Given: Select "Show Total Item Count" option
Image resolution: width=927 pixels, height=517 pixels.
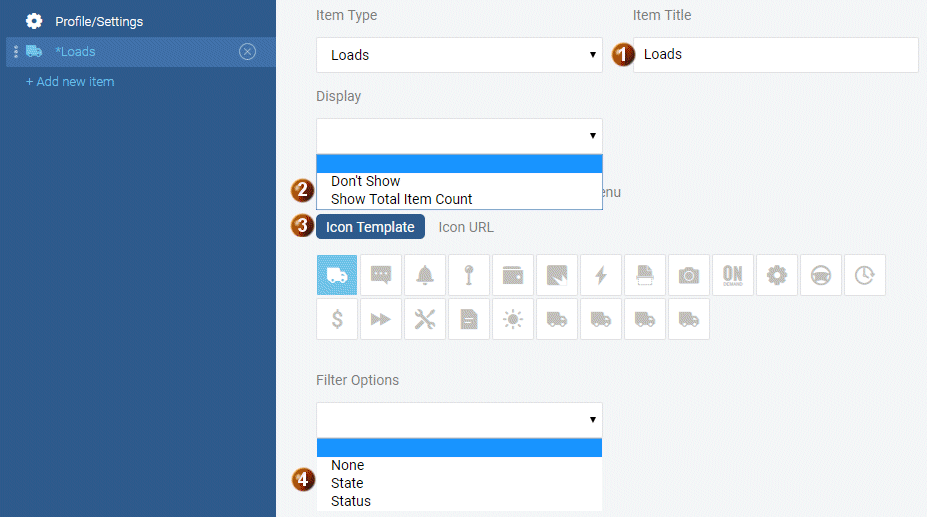Looking at the screenshot, I should pos(402,199).
